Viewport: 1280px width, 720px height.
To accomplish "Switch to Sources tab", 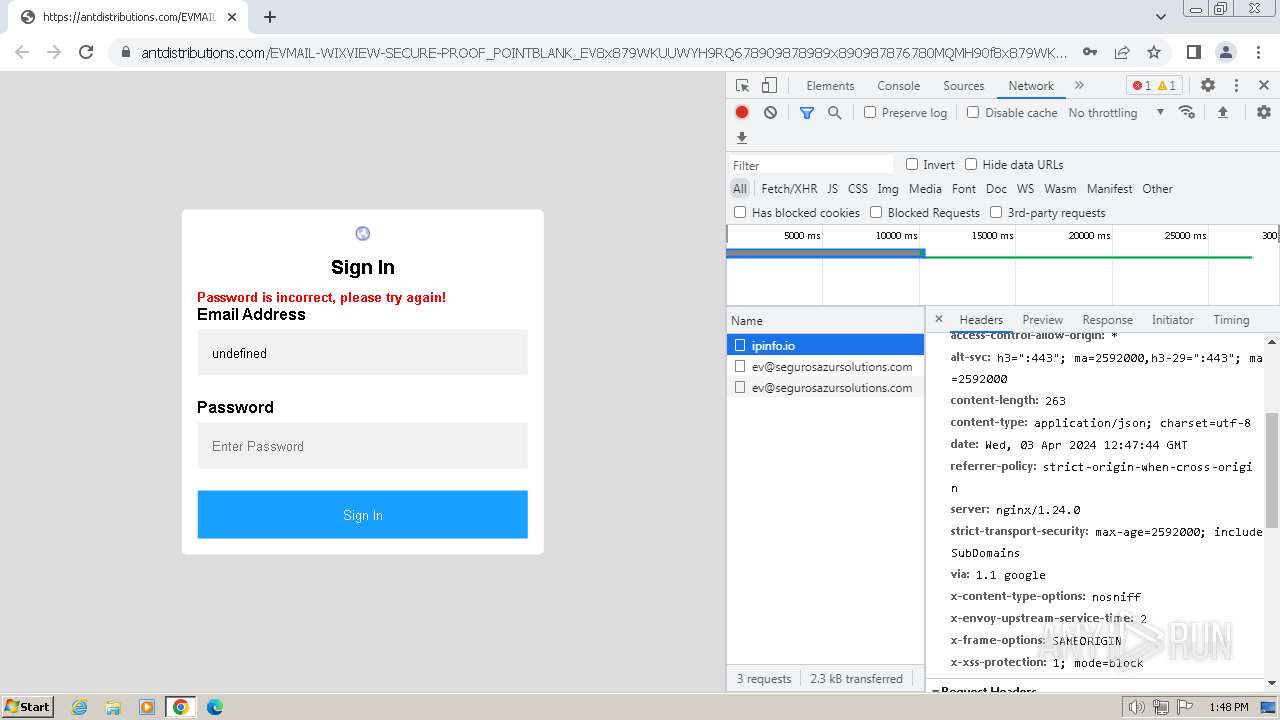I will [x=964, y=86].
